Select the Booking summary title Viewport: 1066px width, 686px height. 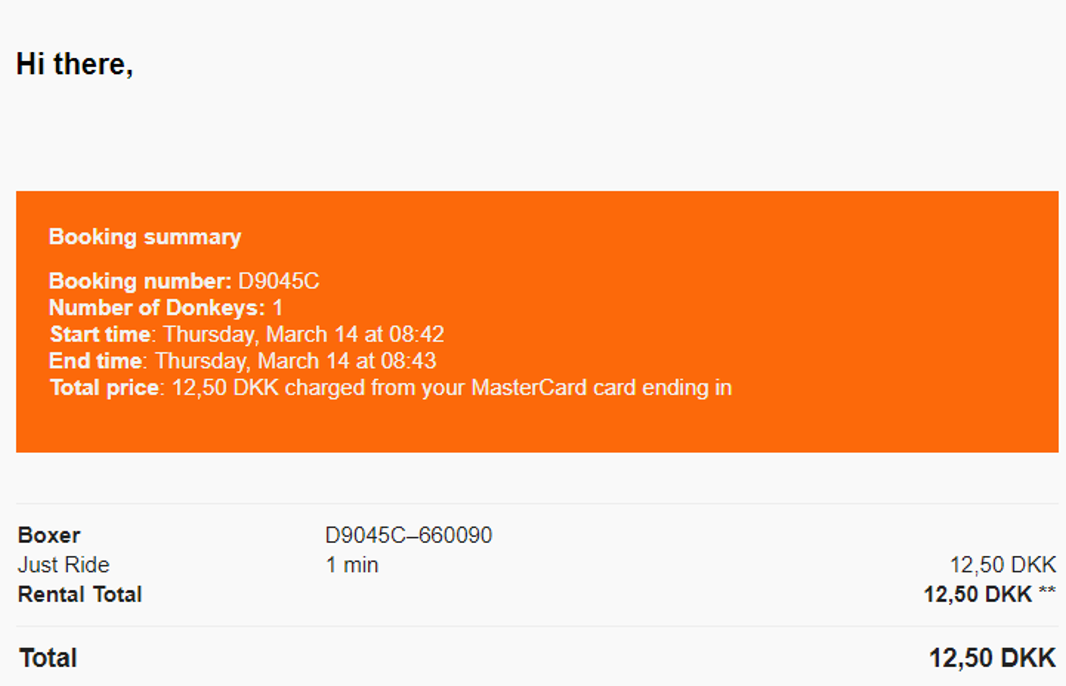click(x=145, y=237)
